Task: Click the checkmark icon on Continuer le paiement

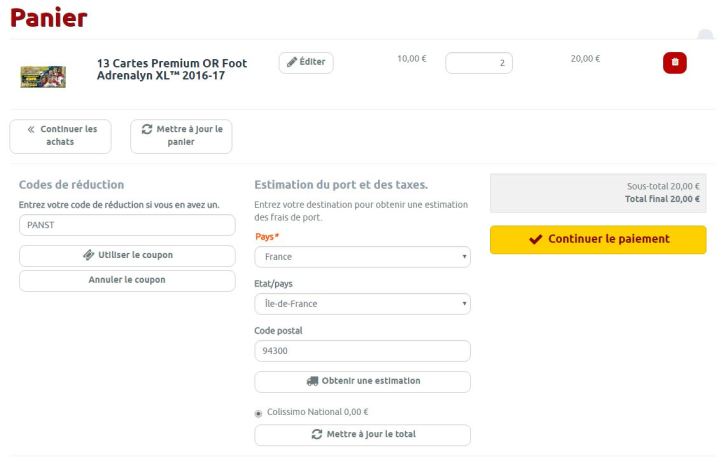Action: (535, 240)
